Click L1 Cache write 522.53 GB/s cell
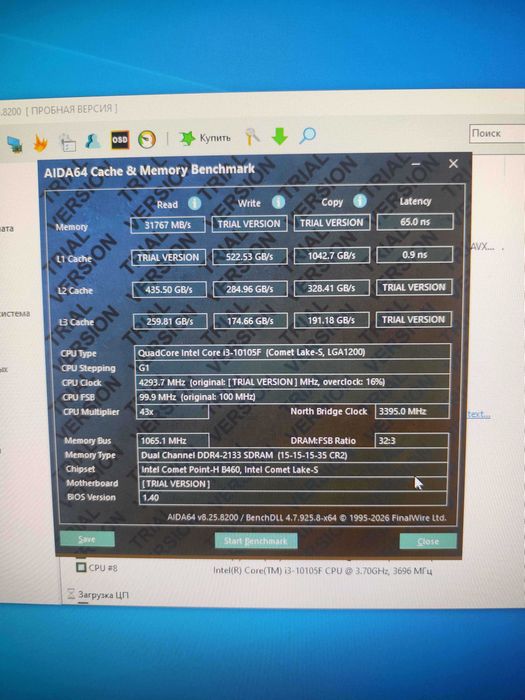Viewport: 525px width, 700px height. click(250, 257)
